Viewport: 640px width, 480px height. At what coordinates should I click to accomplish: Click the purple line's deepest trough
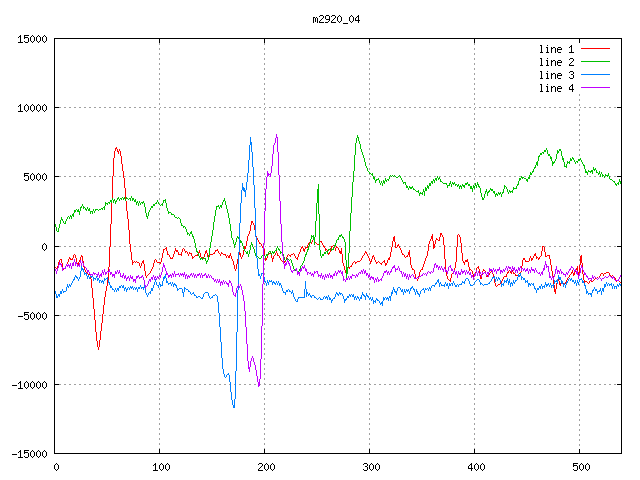click(259, 385)
